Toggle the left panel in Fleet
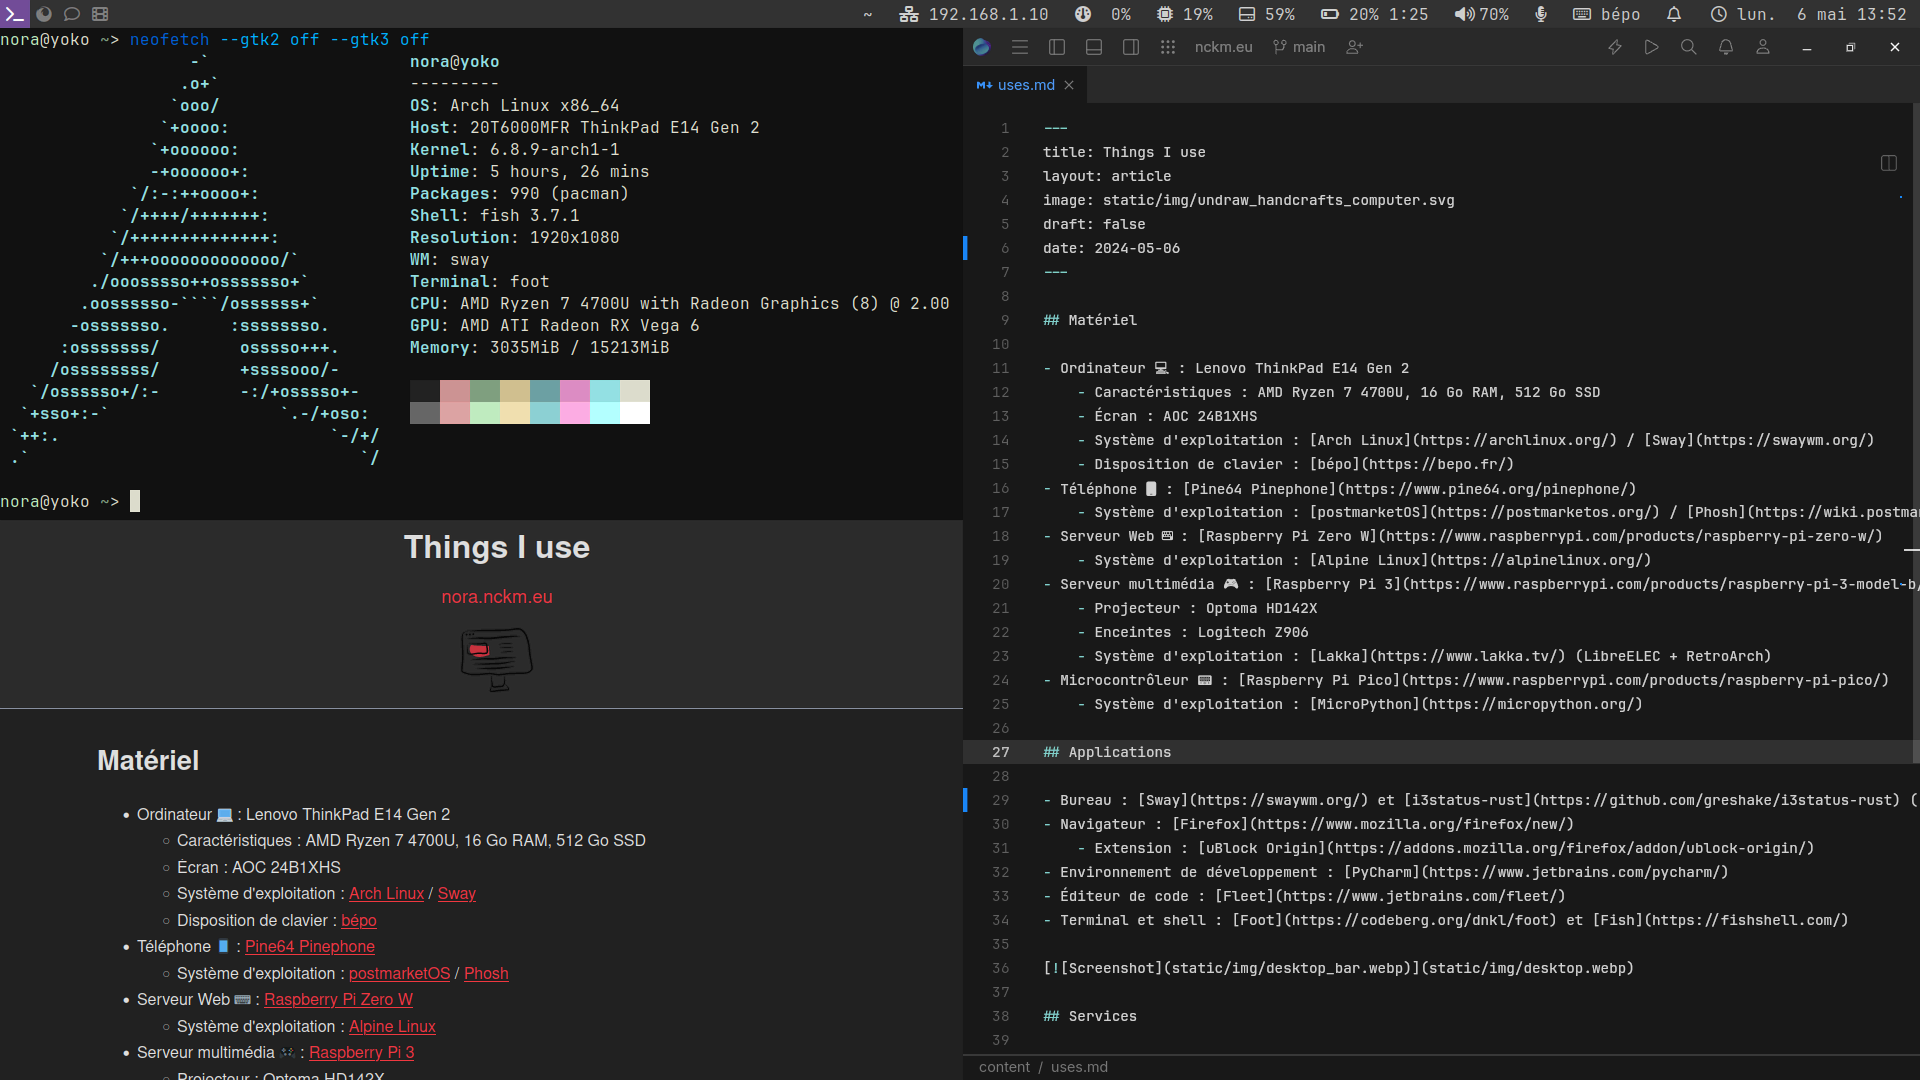Screen dimensions: 1920x1080 (x=1057, y=47)
